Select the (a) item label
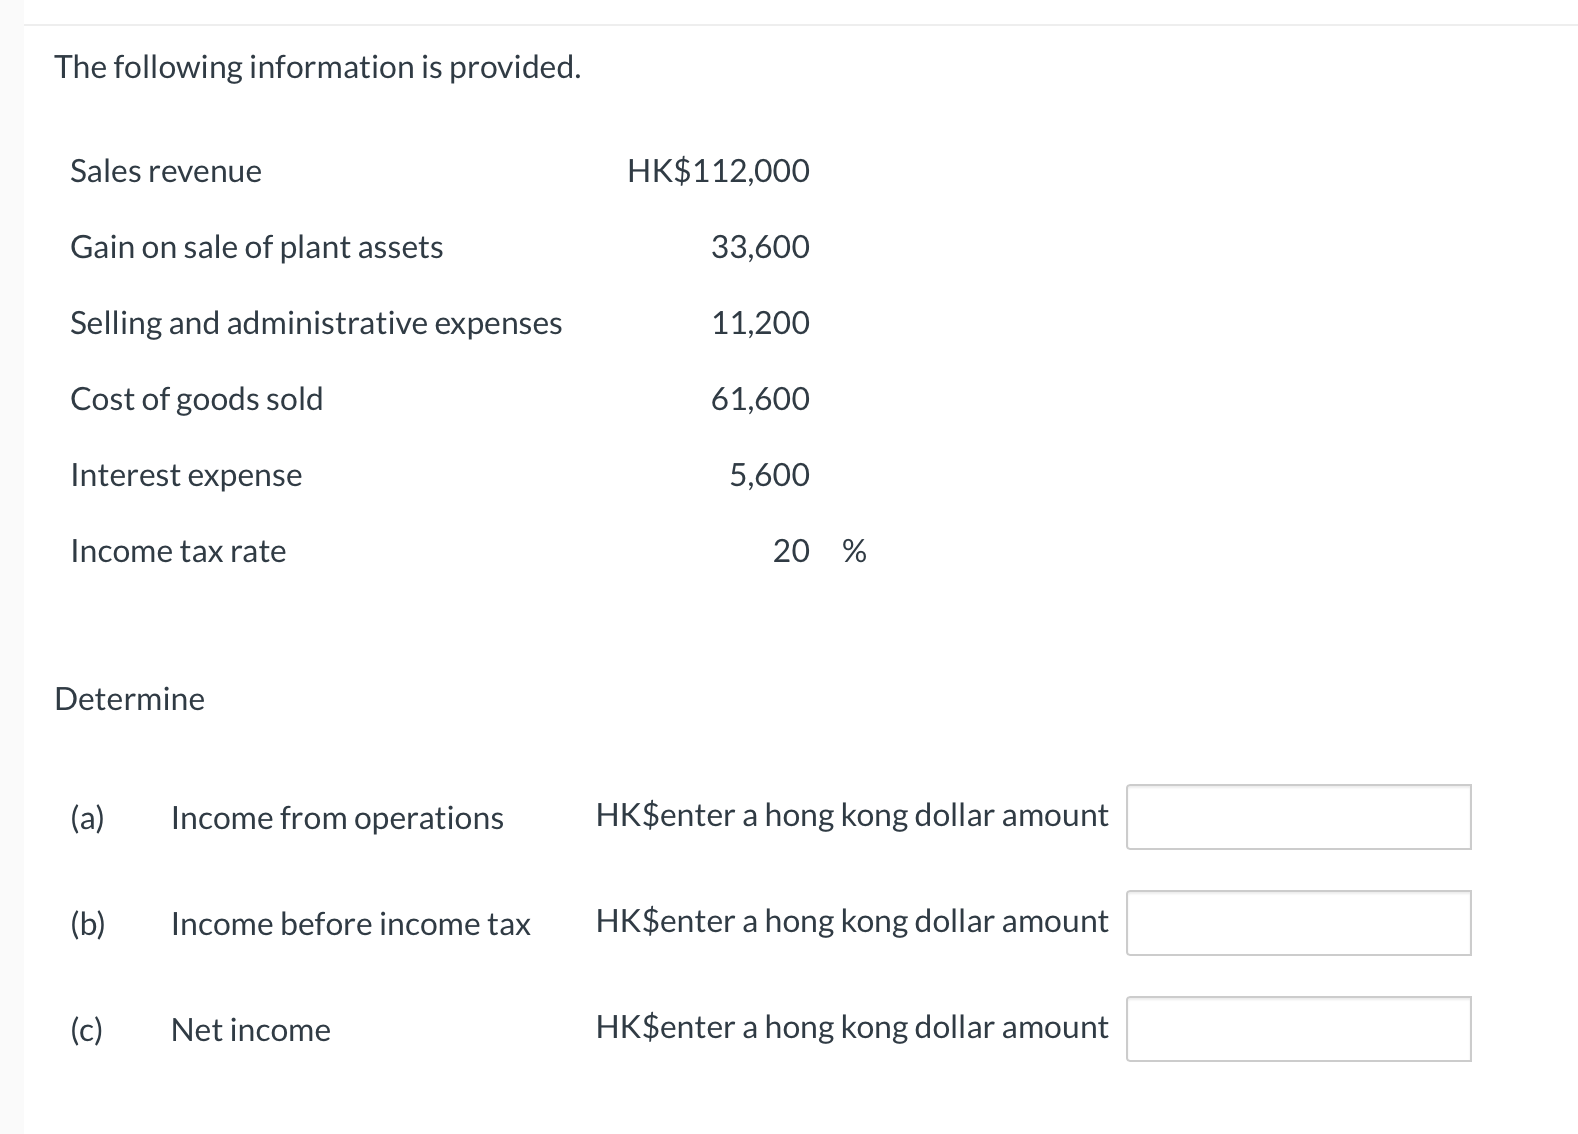1578x1134 pixels. (x=88, y=818)
